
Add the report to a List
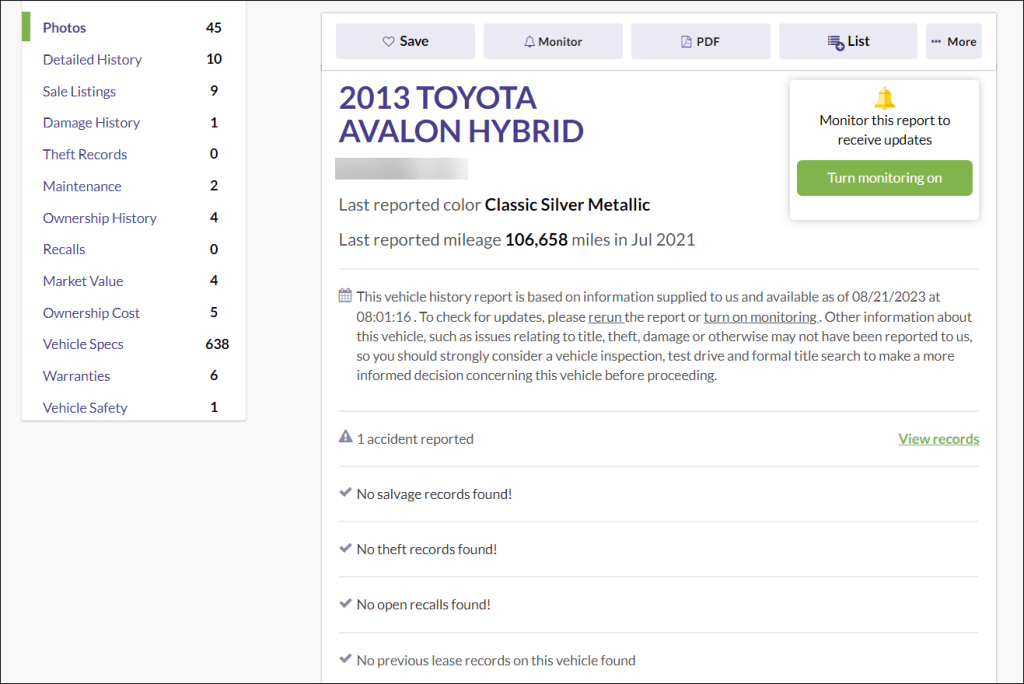coord(848,41)
